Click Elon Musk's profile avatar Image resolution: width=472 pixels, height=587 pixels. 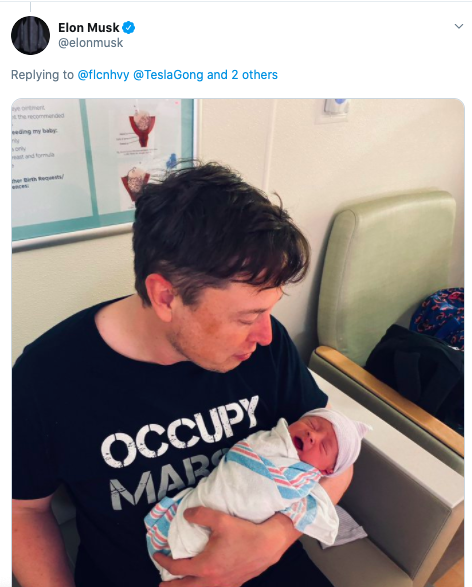30,35
